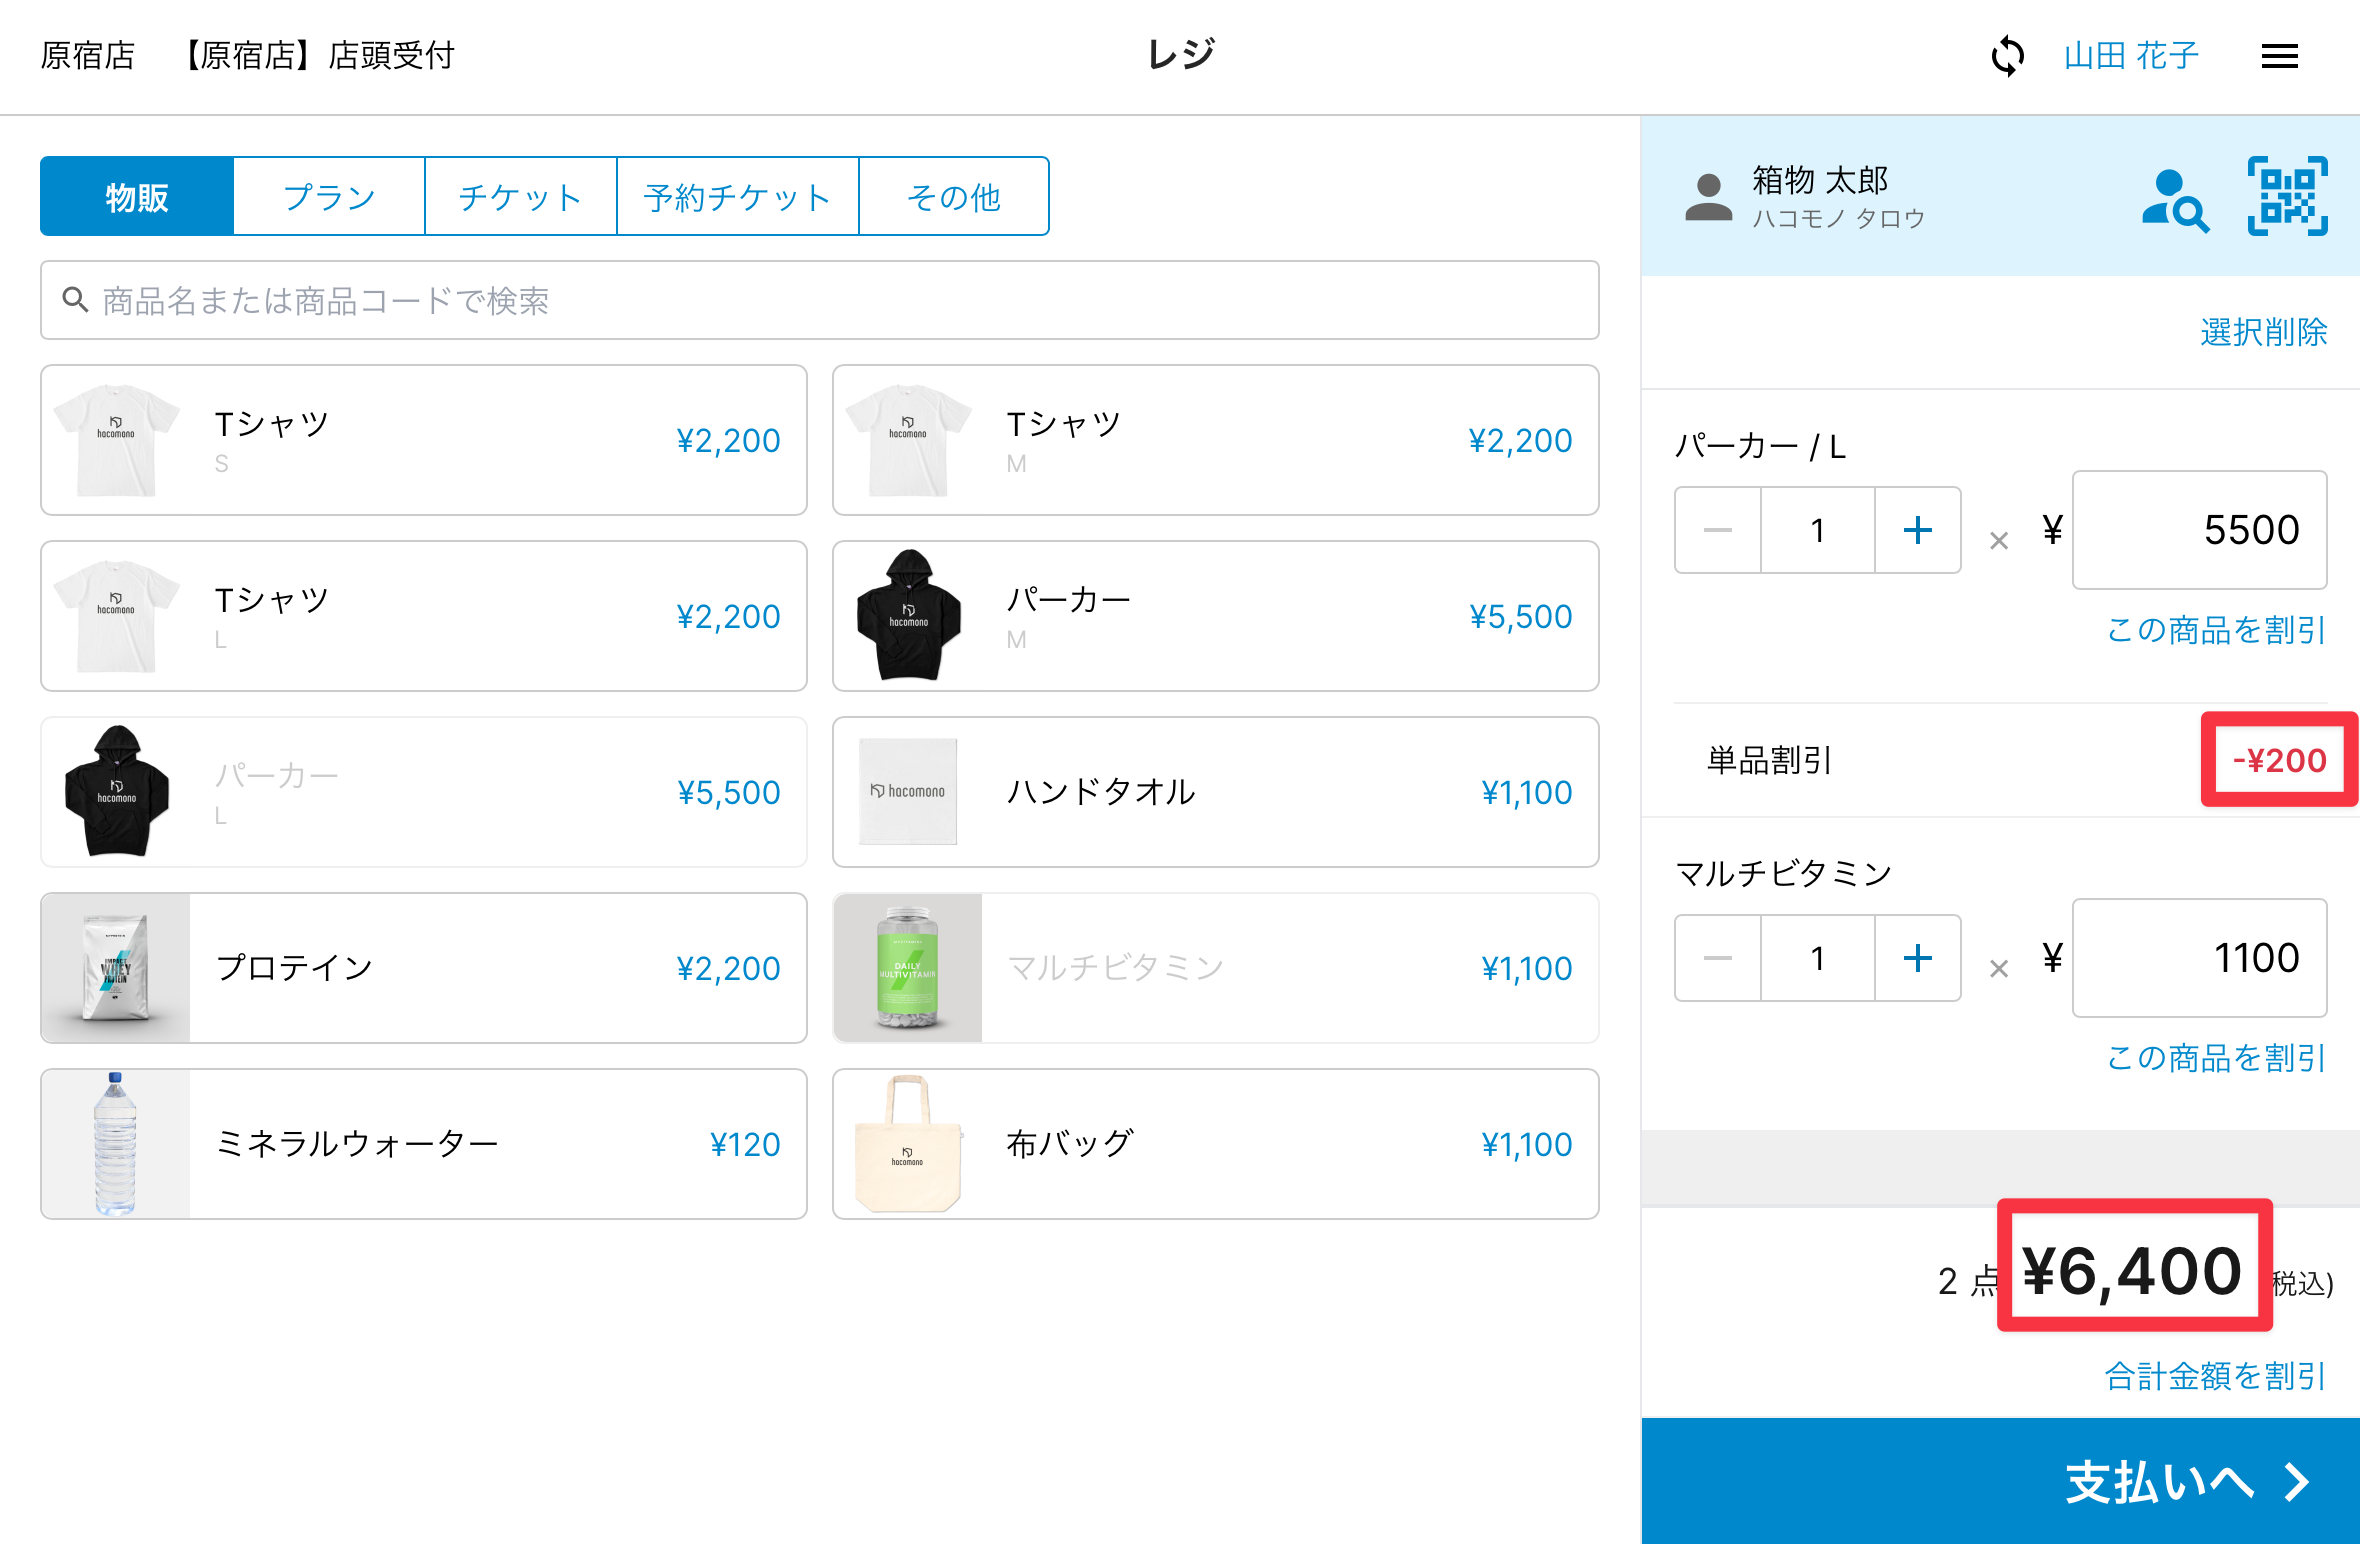Viewport: 2360px width, 1544px height.
Task: Select the その他 tab
Action: [x=953, y=197]
